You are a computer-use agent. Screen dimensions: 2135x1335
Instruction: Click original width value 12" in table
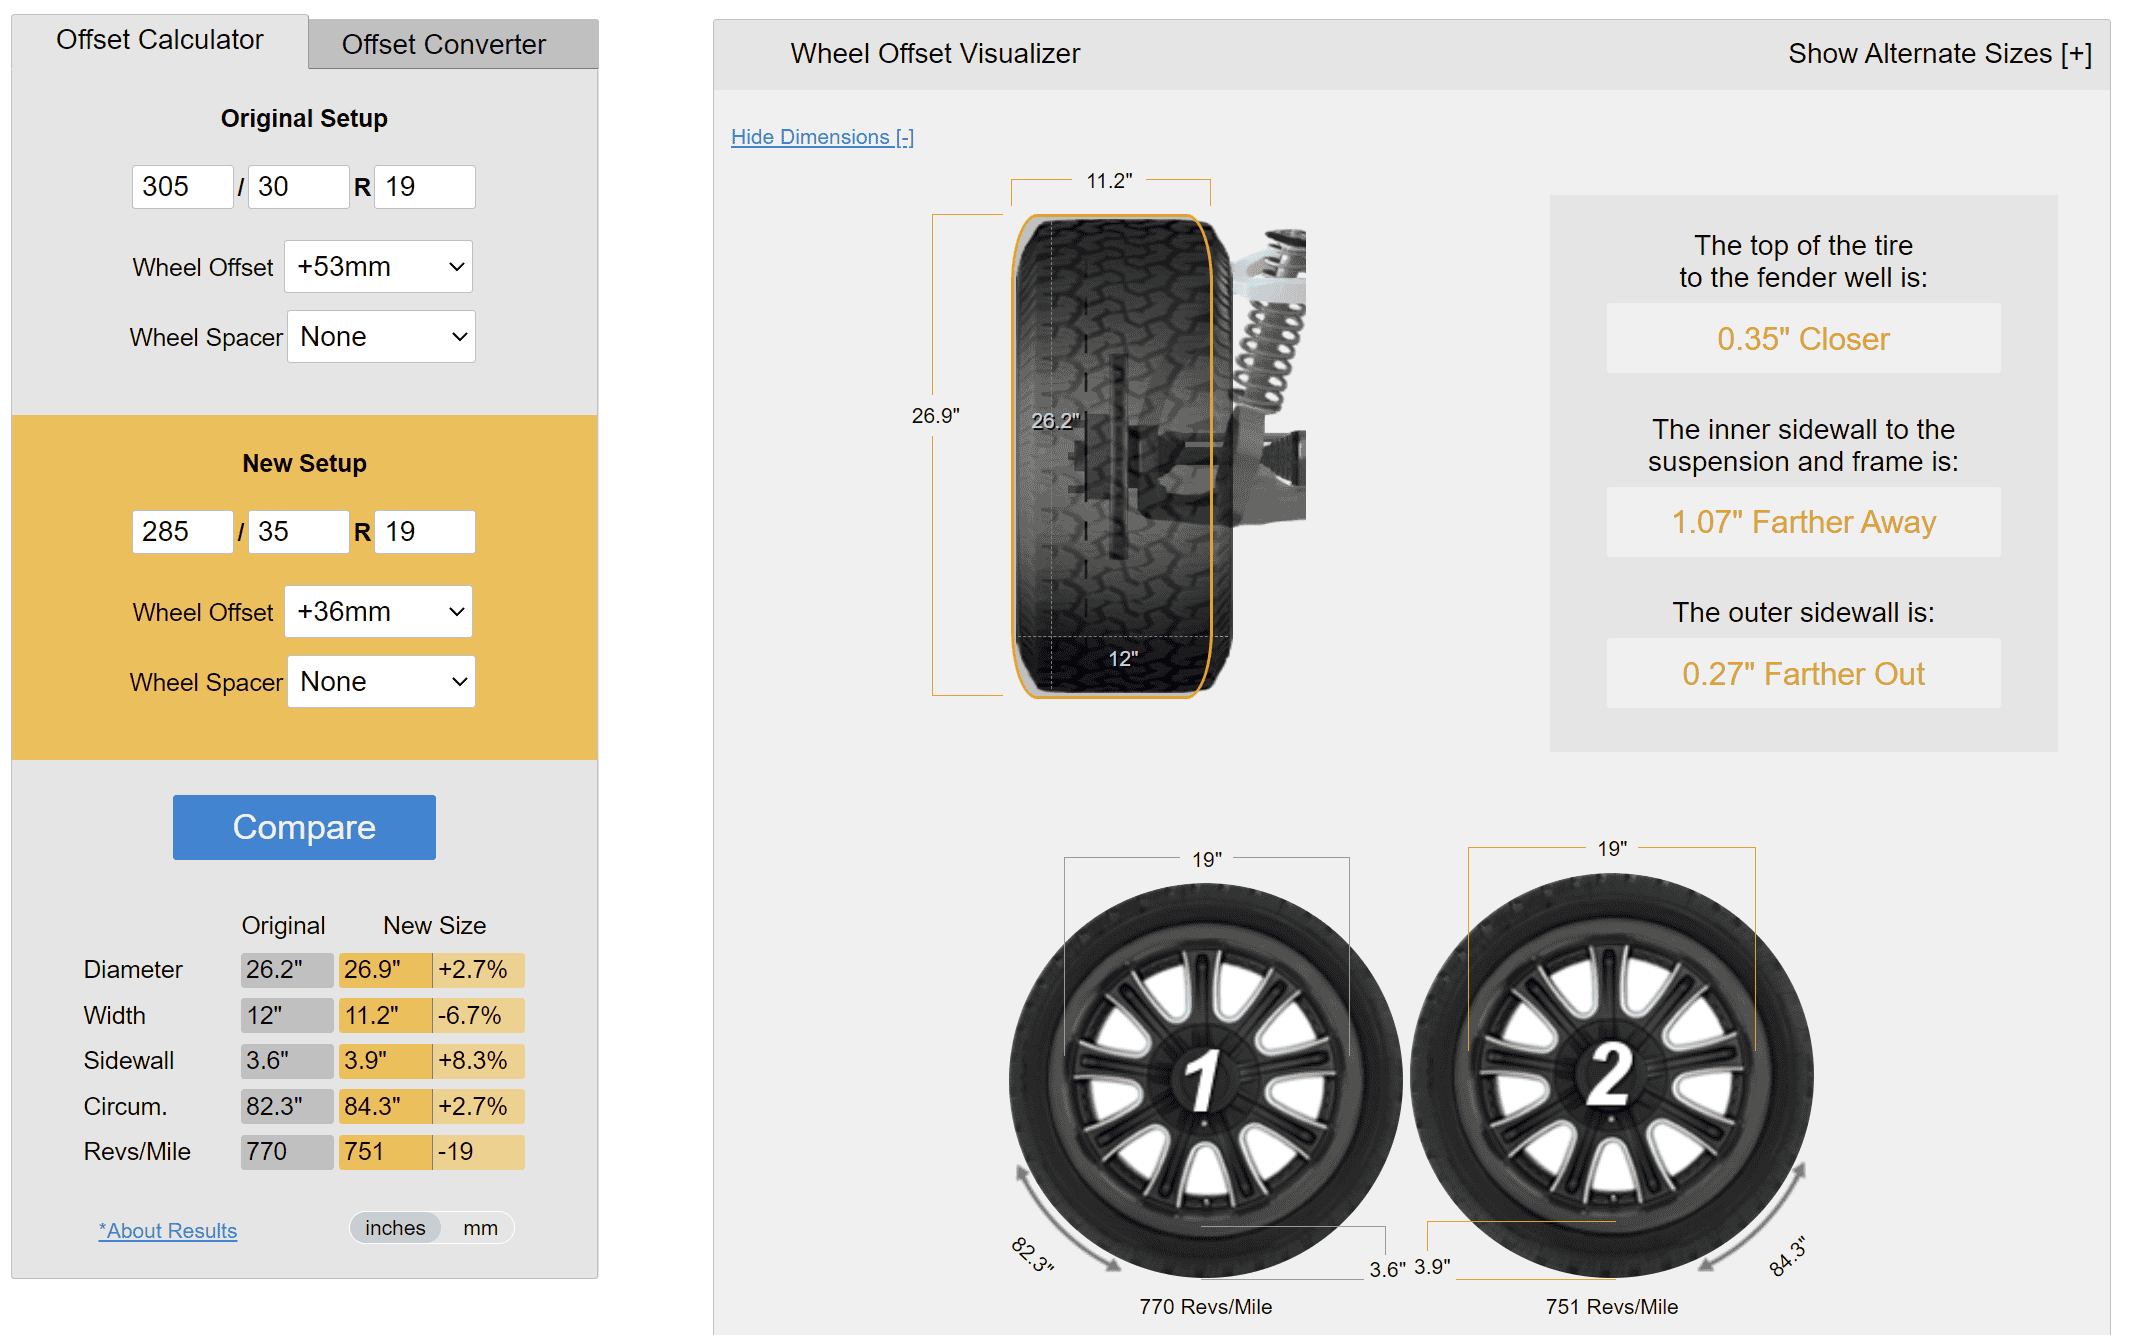coord(287,1016)
